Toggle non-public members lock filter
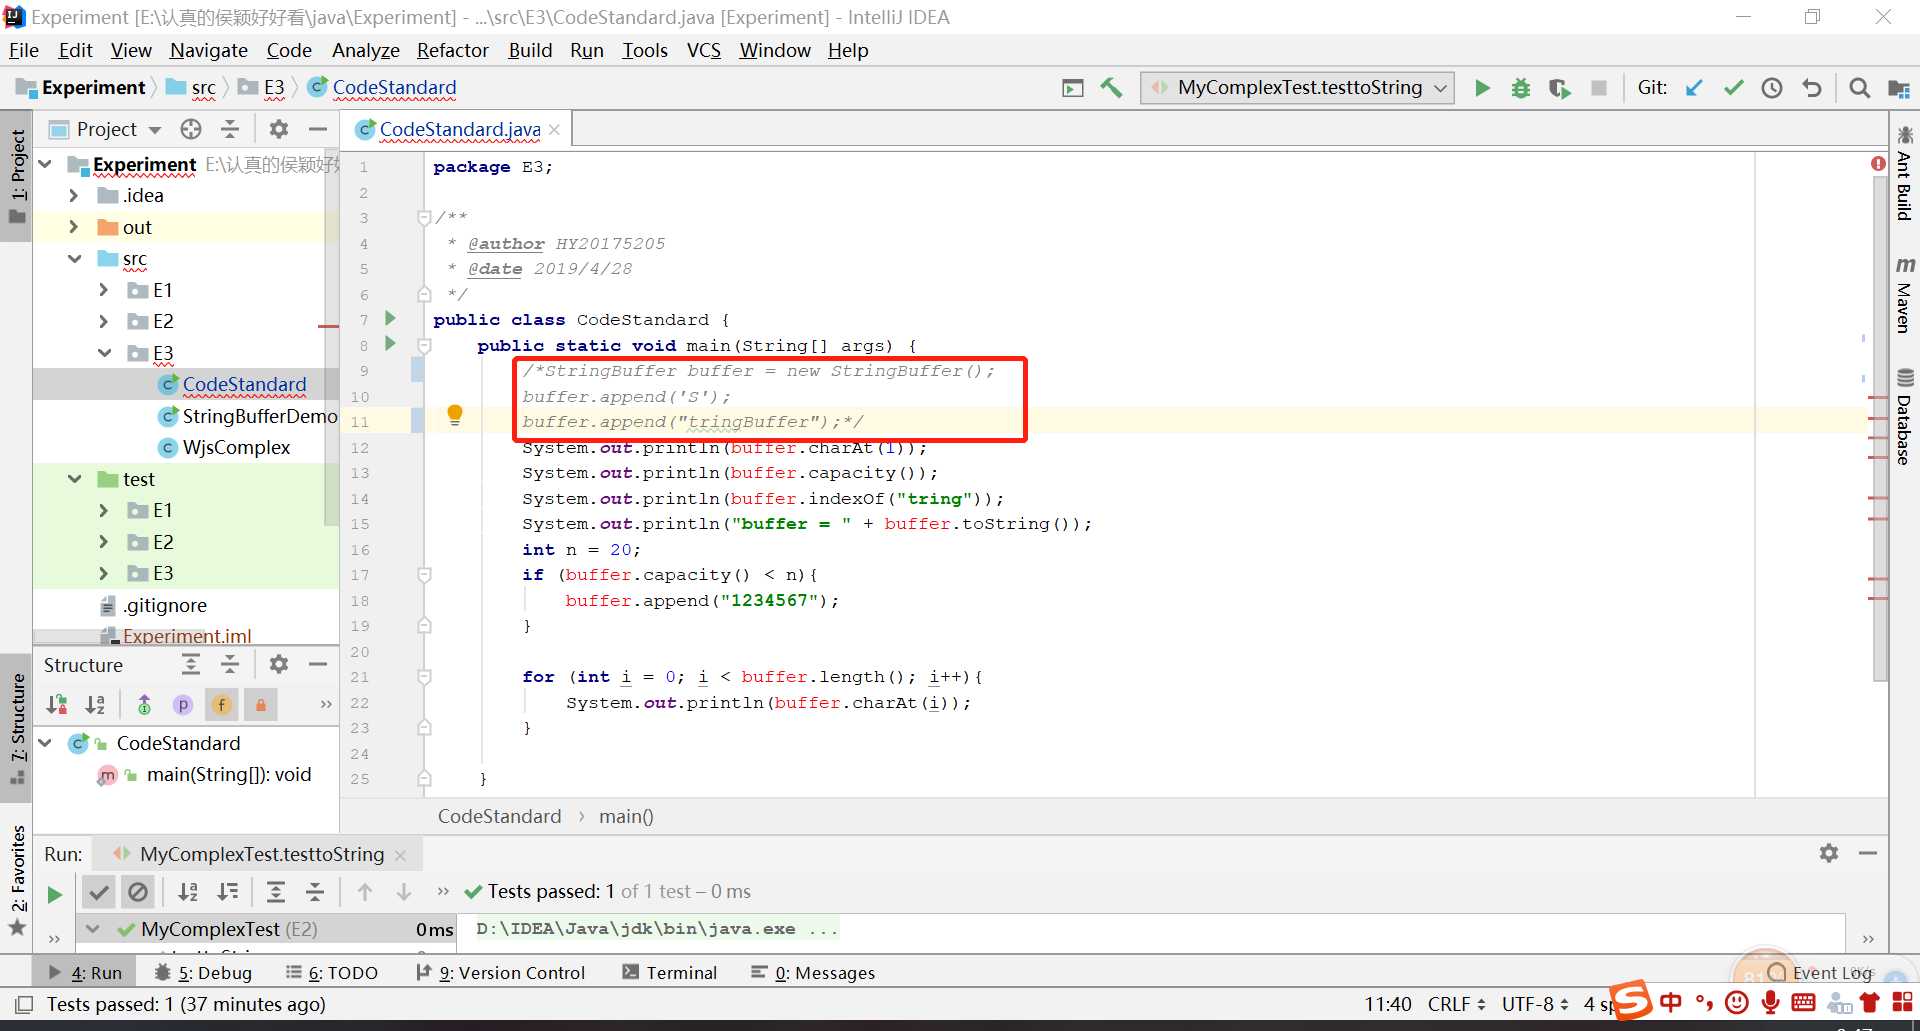 tap(260, 705)
